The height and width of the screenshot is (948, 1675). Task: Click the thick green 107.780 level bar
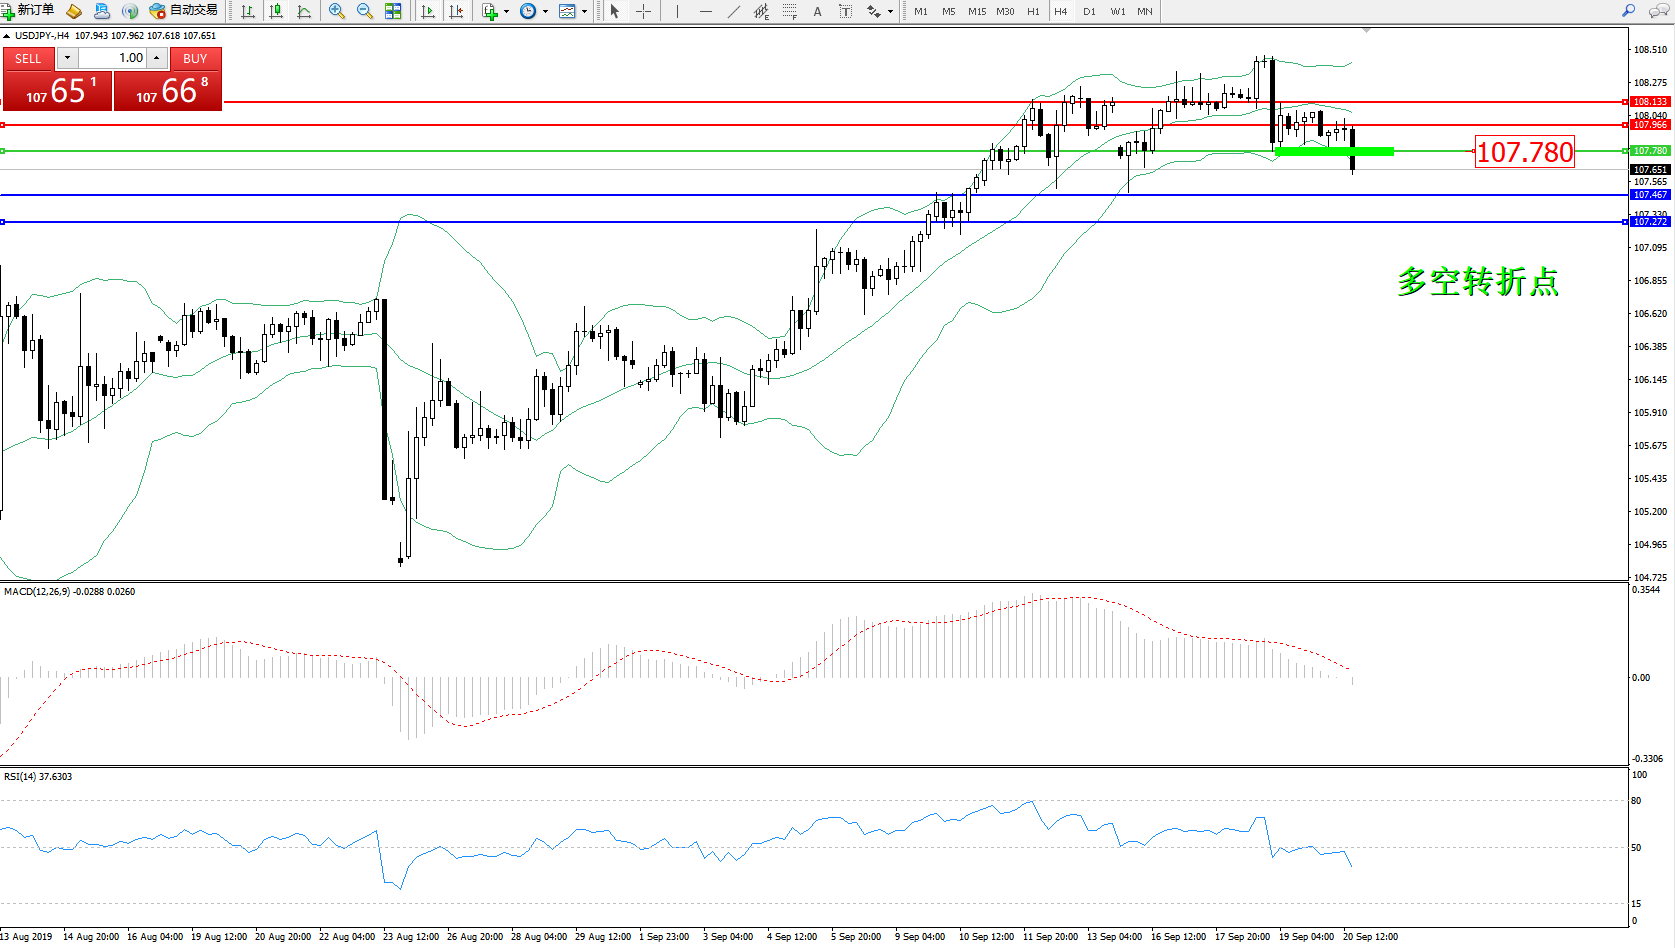pyautogui.click(x=1334, y=151)
